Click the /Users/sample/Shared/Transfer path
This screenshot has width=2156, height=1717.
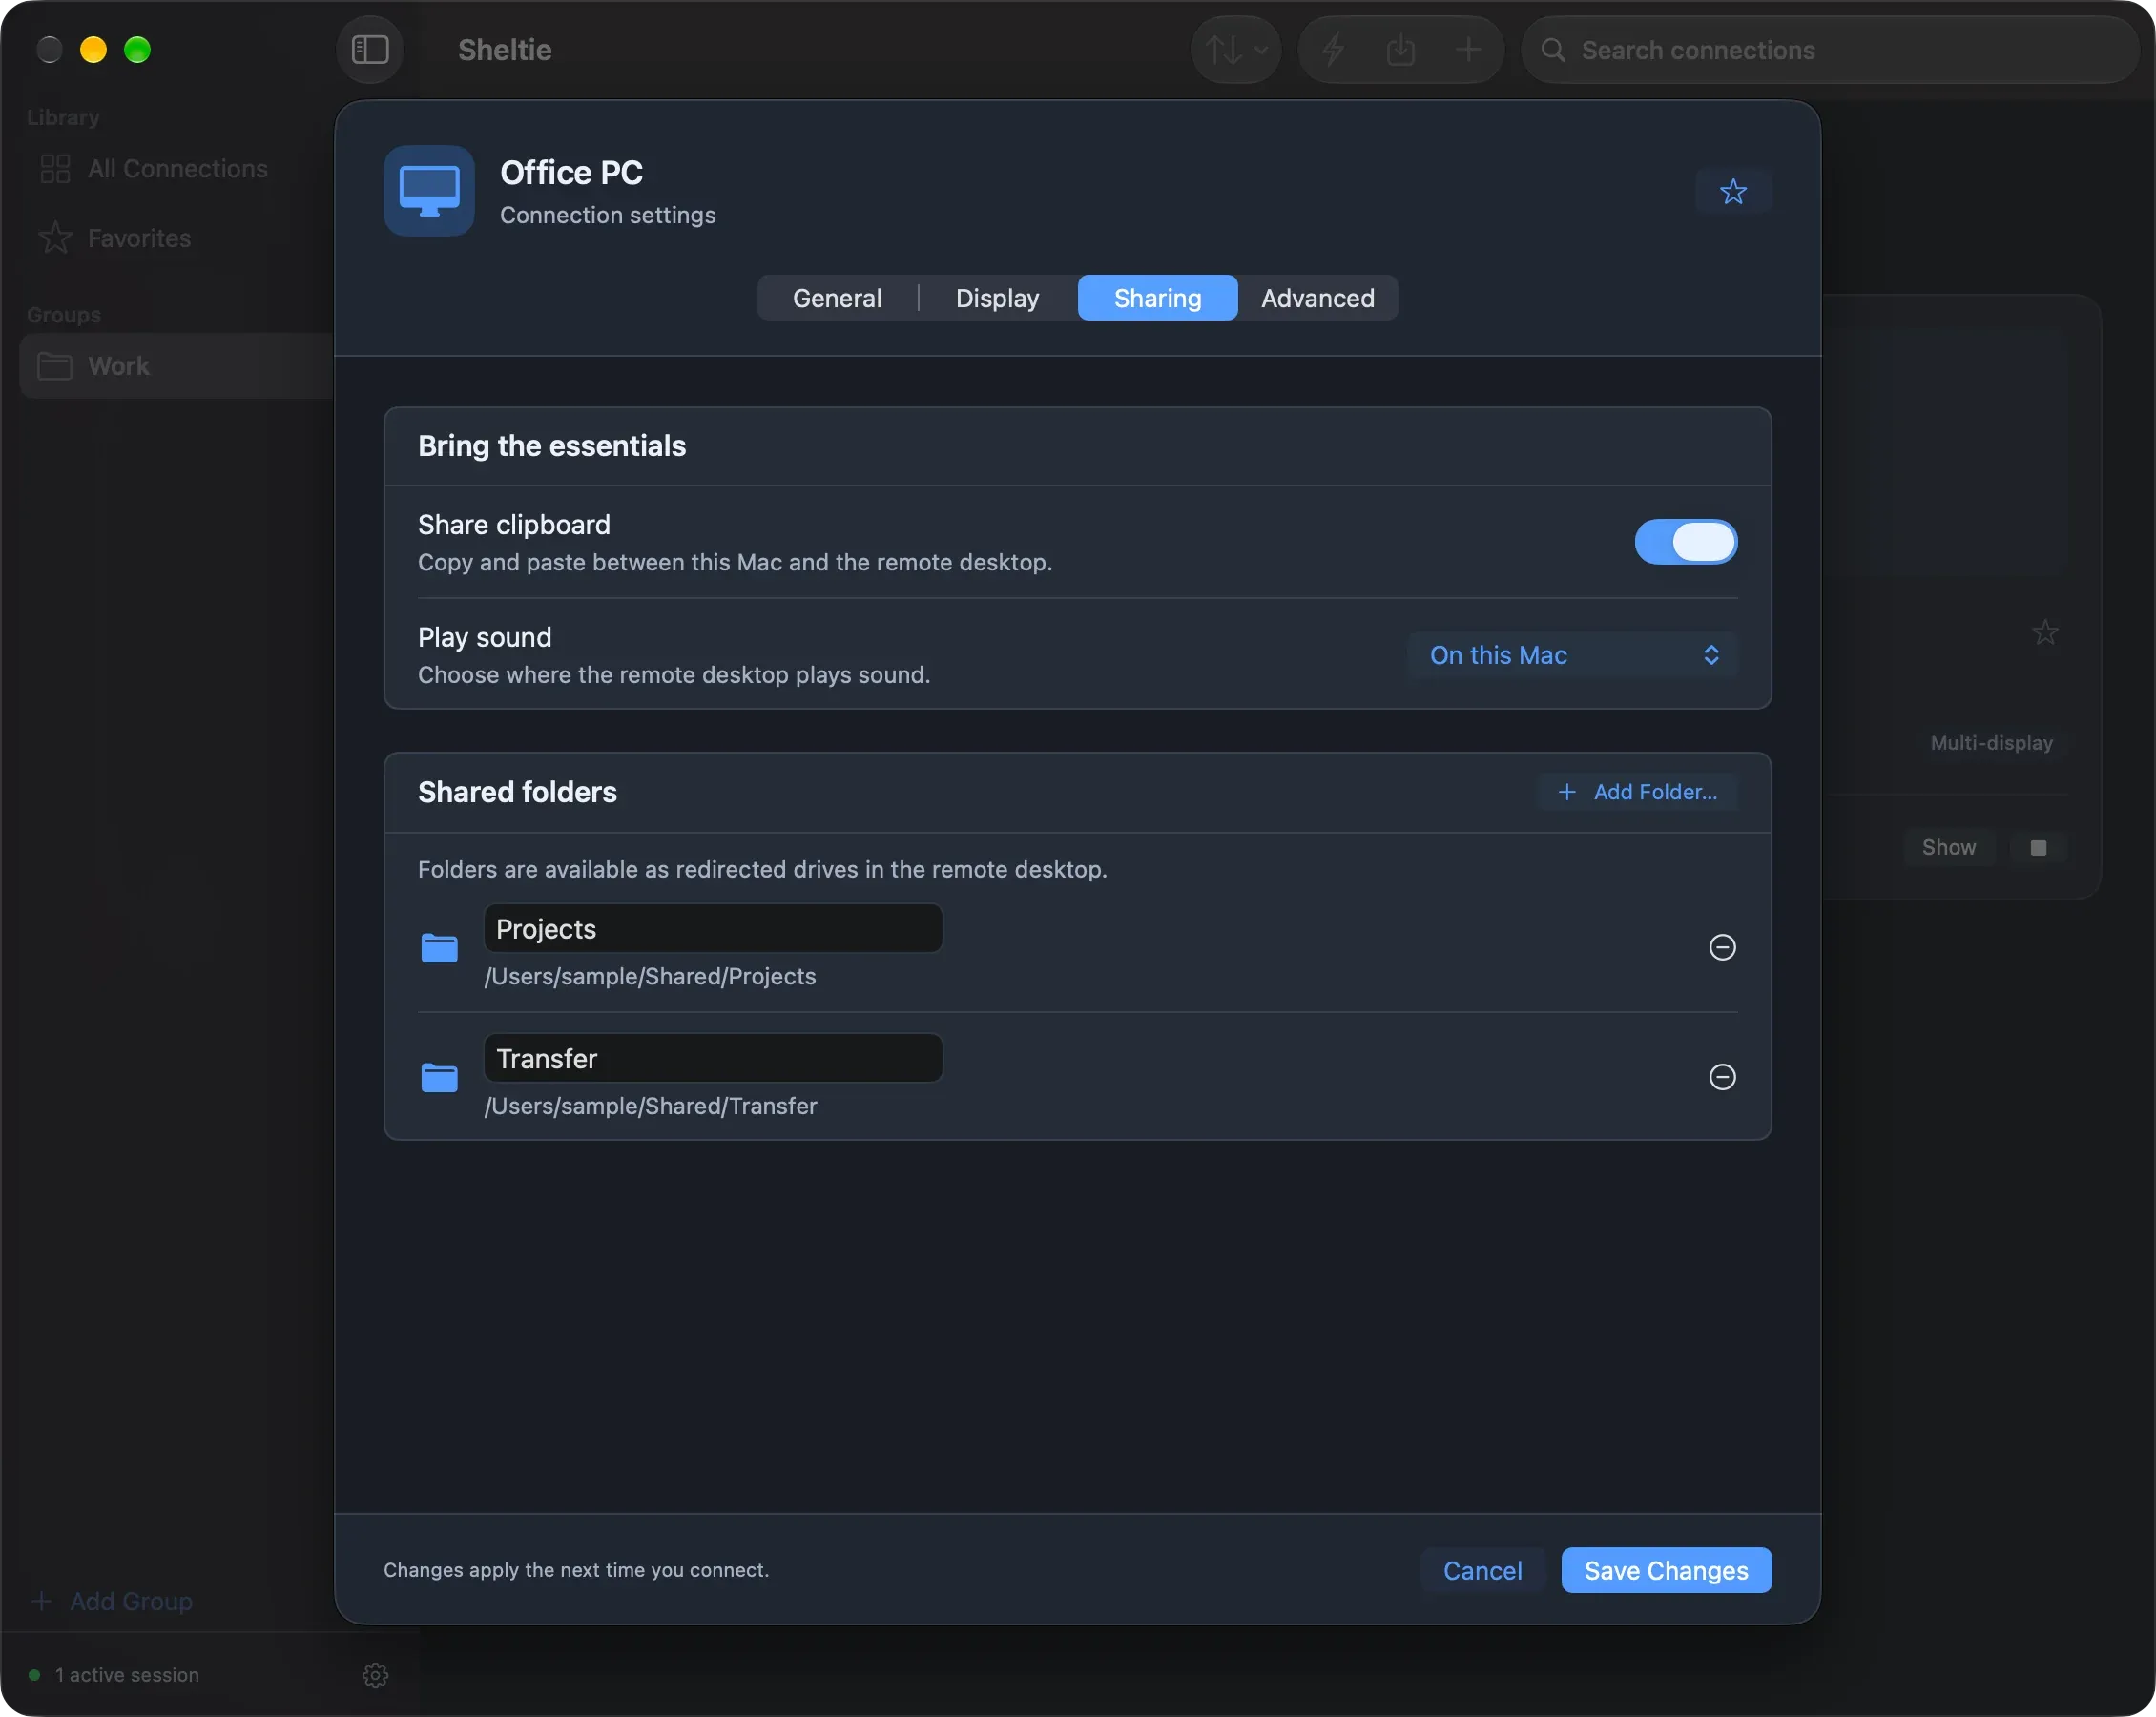tap(651, 1106)
